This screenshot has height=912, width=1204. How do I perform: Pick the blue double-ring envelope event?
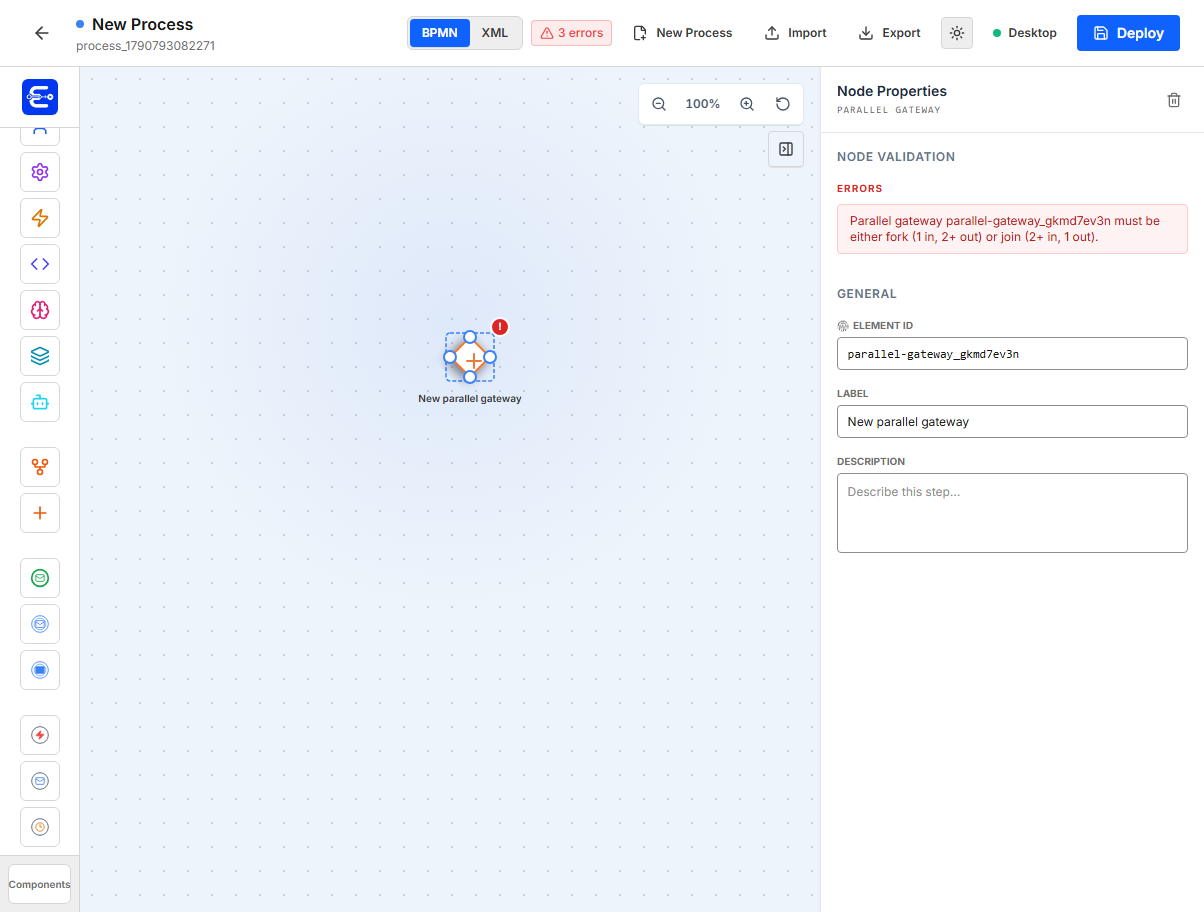click(x=40, y=624)
